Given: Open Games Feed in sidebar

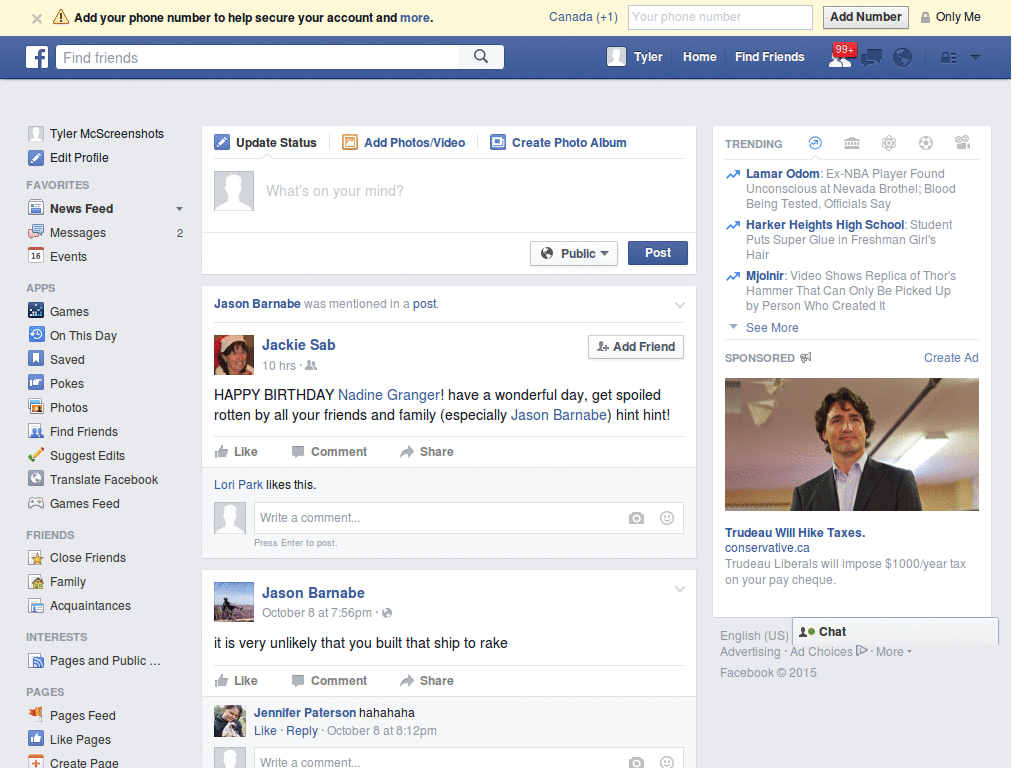Looking at the screenshot, I should [x=74, y=504].
